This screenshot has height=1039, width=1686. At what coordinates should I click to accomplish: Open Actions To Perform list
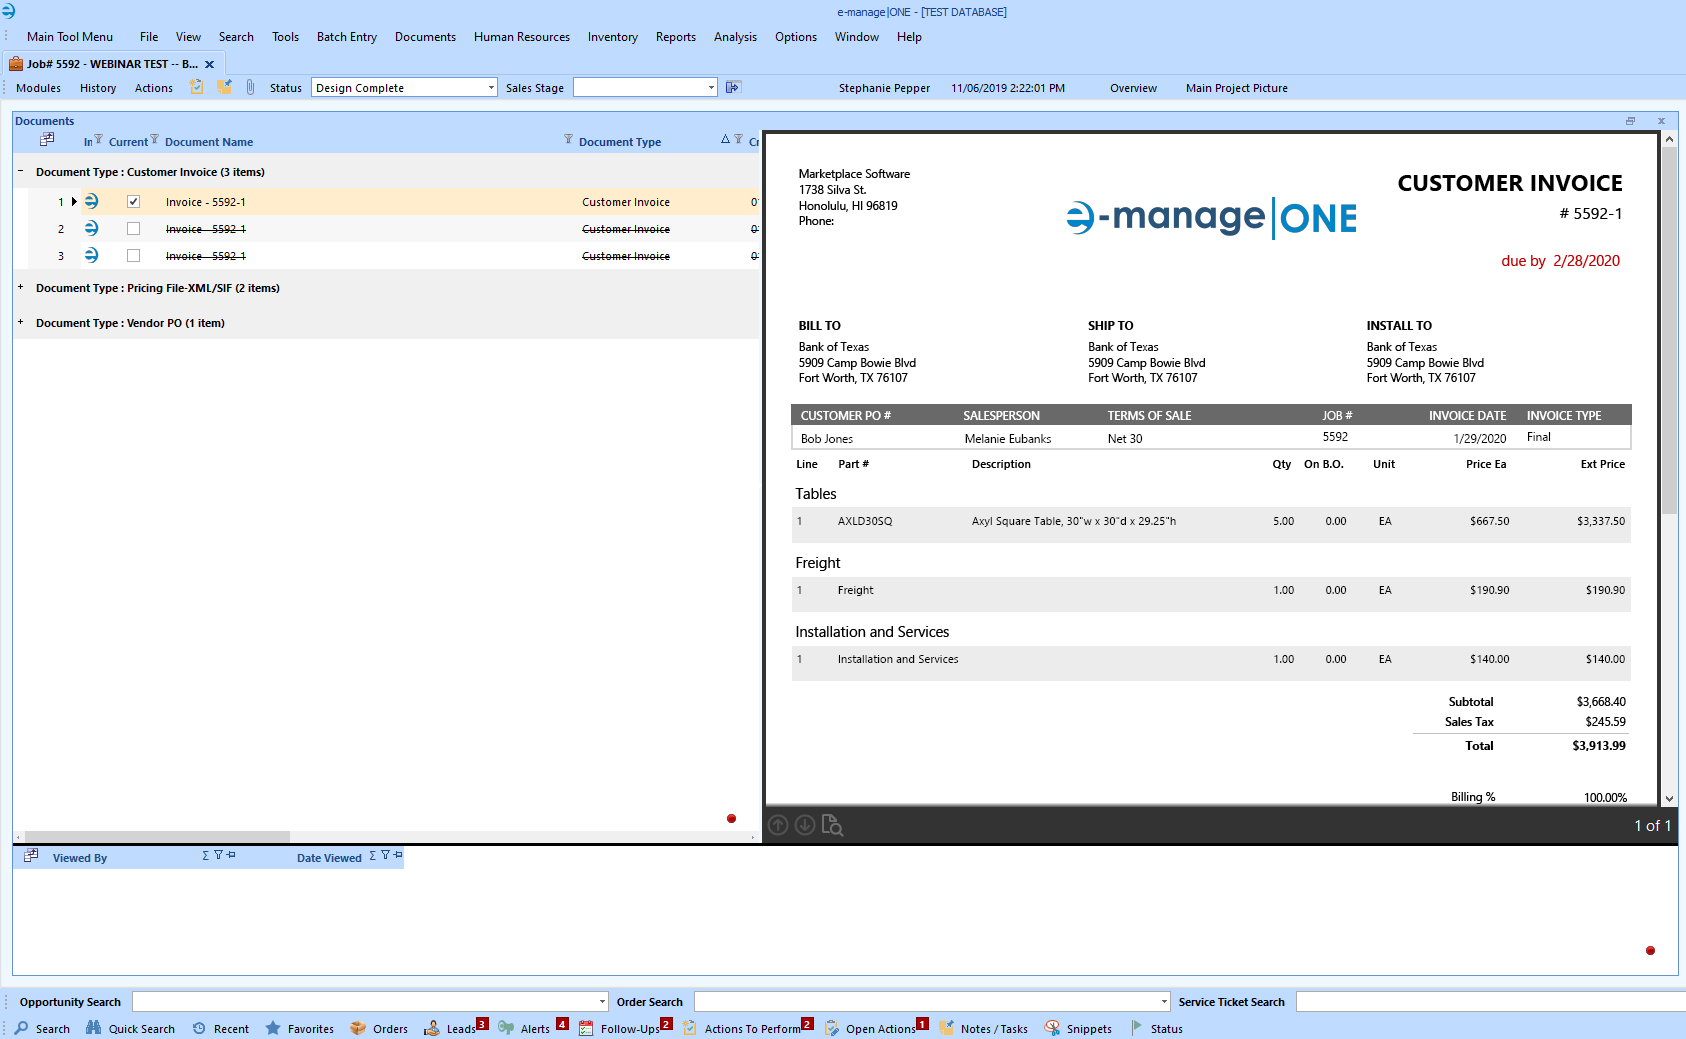748,1028
